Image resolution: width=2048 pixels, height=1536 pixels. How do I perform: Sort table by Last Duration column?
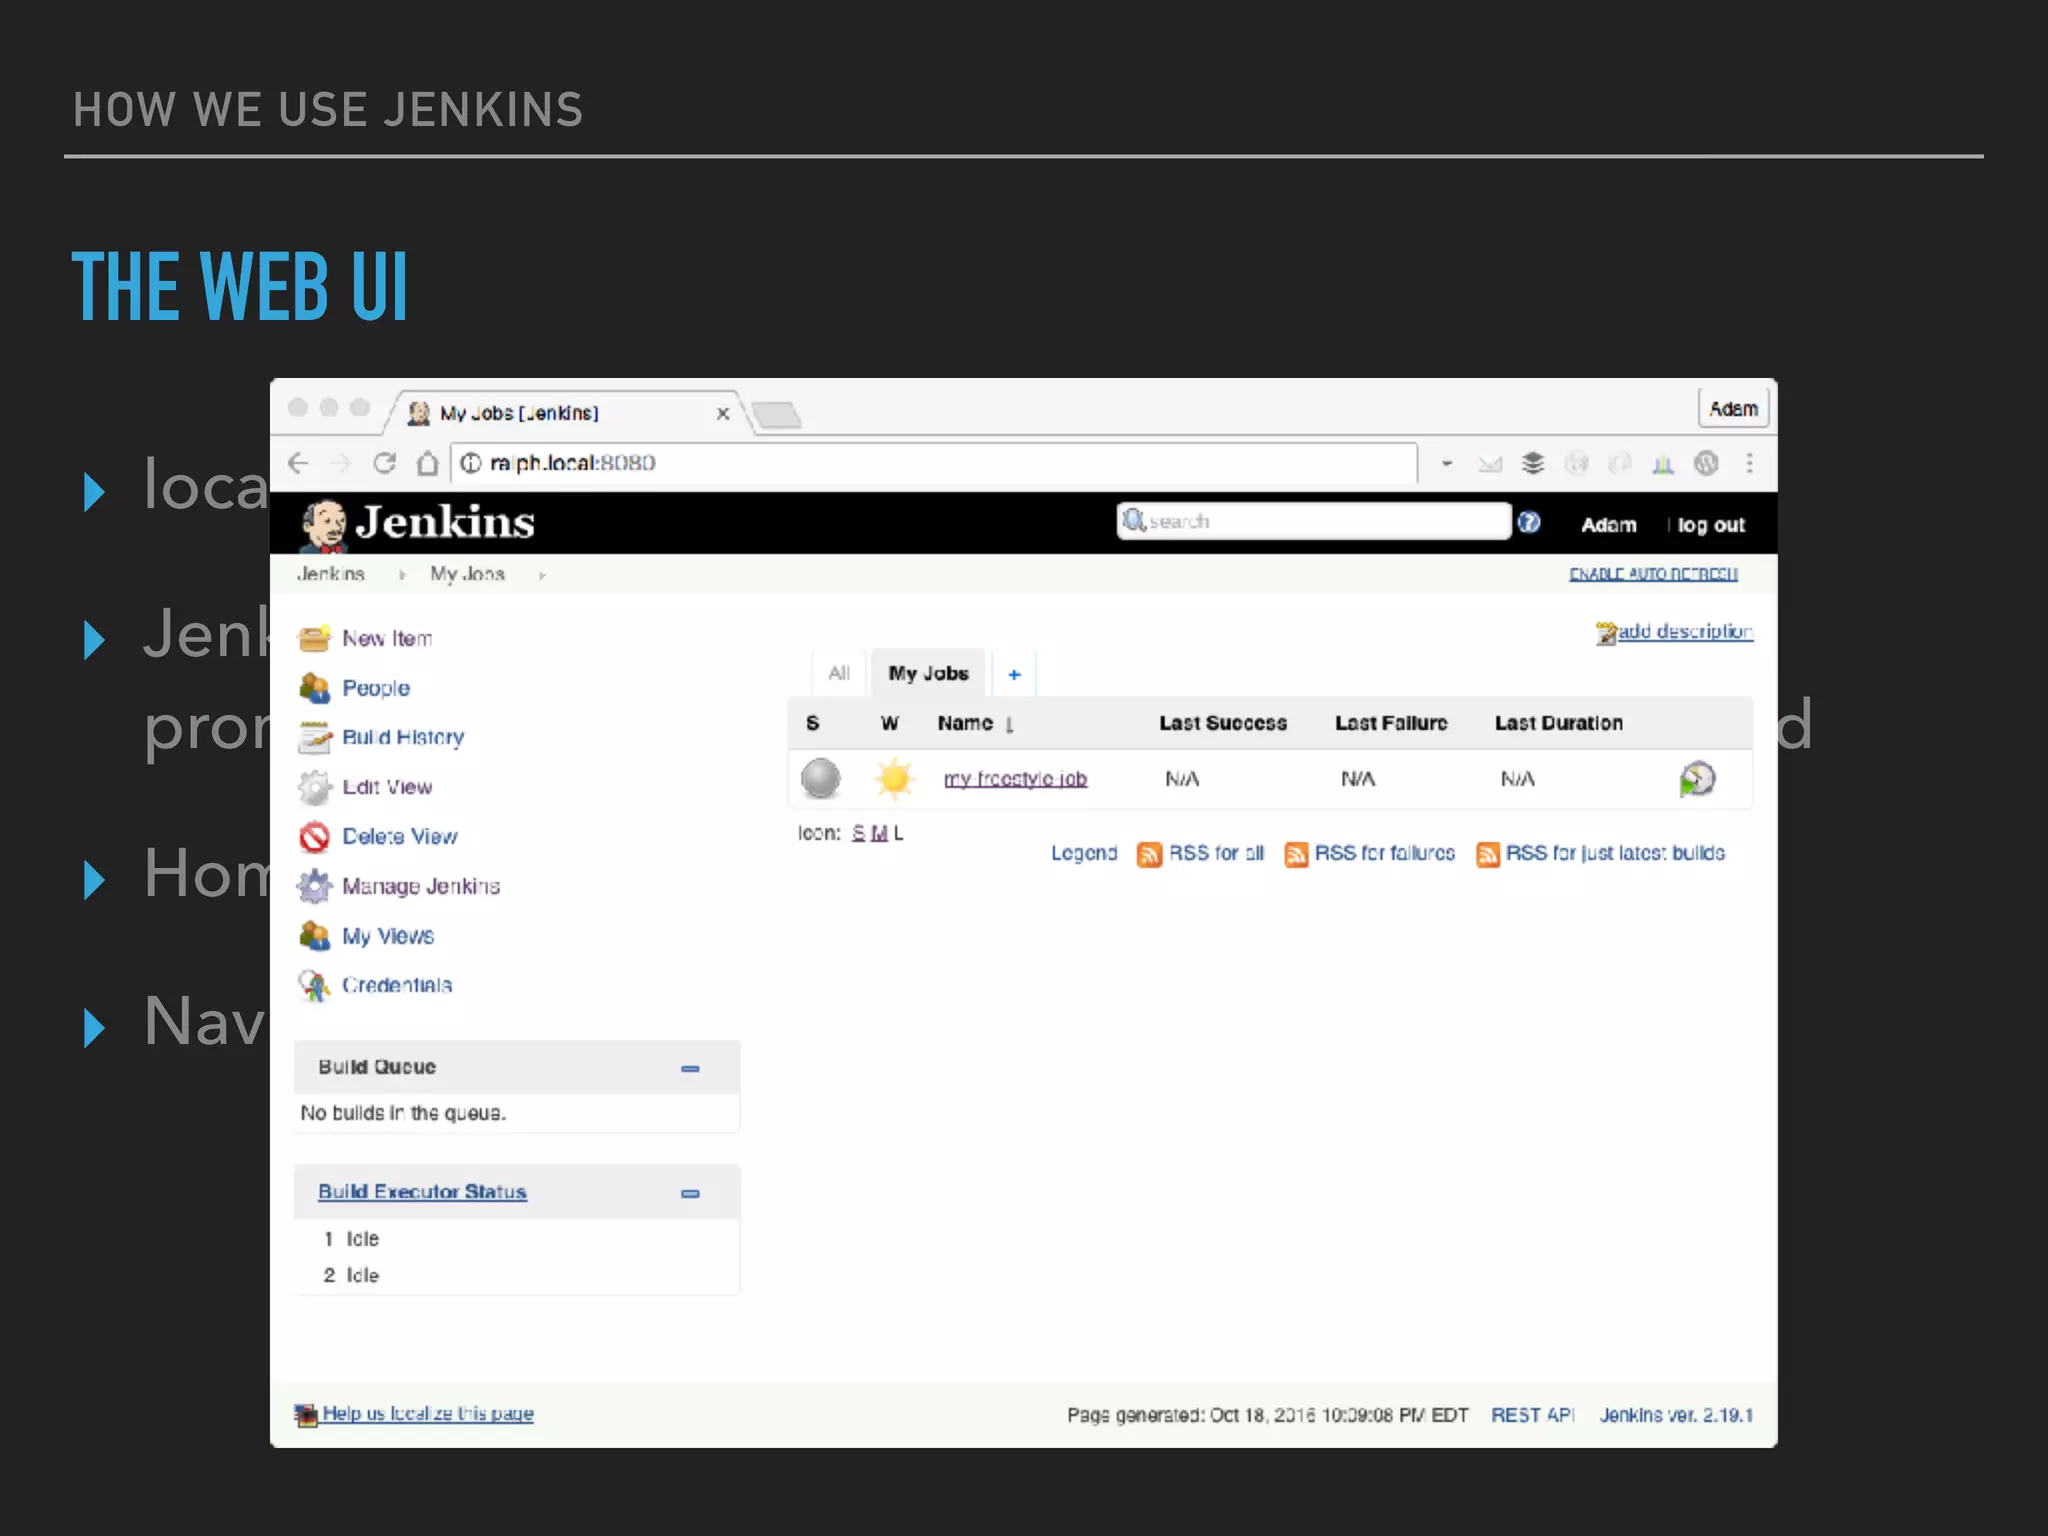tap(1558, 723)
